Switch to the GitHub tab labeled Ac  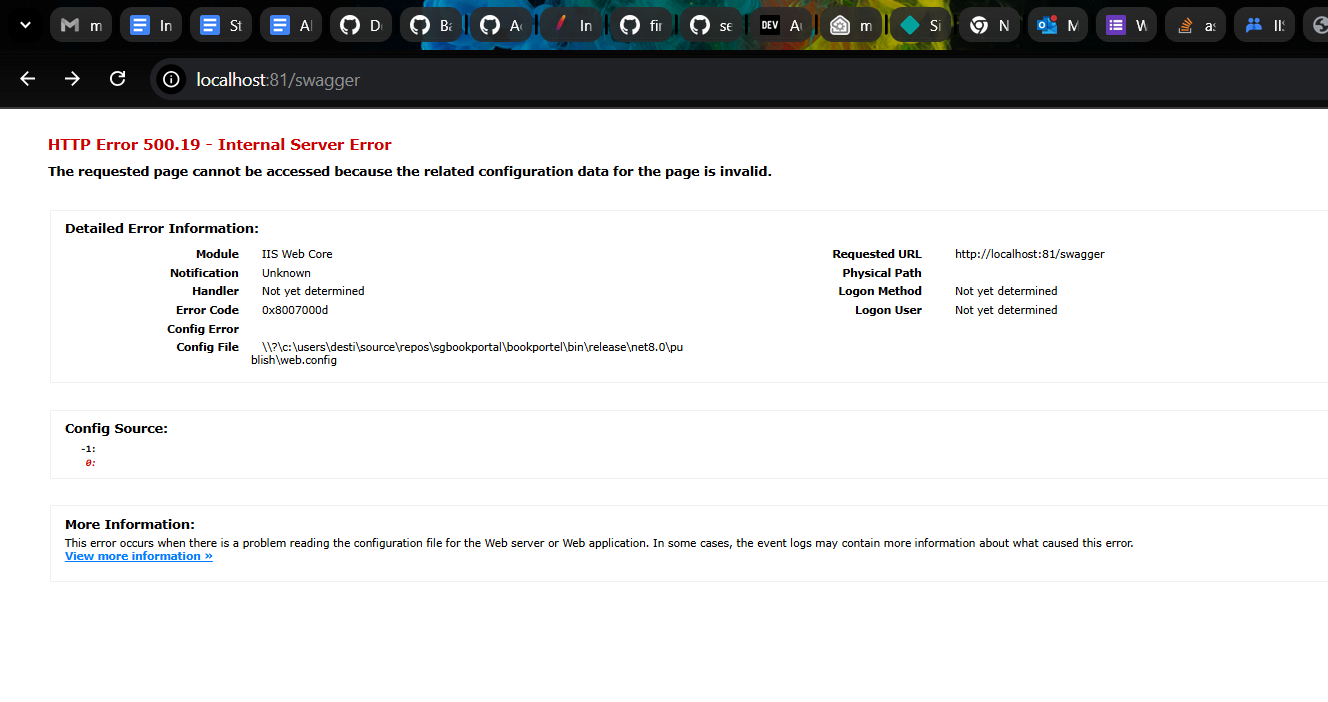tap(501, 25)
